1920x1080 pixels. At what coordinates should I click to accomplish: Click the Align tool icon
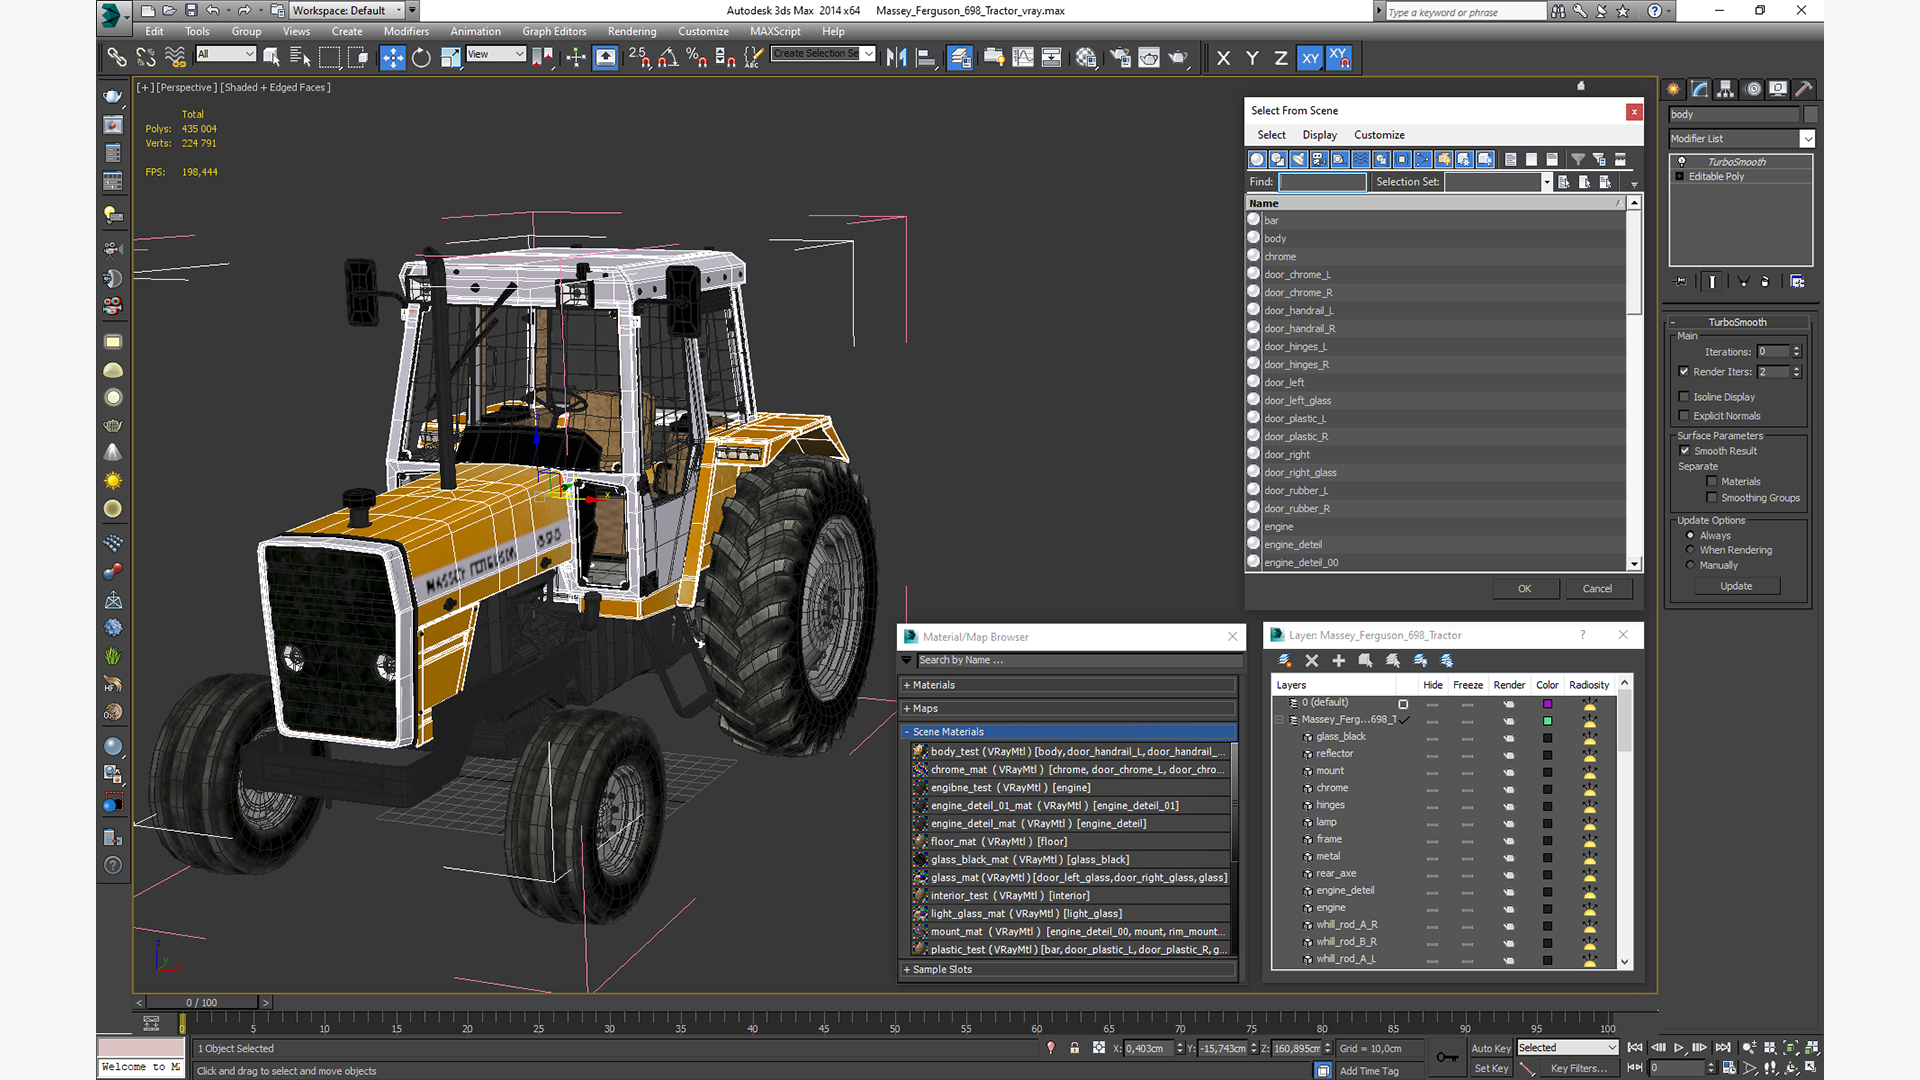tap(926, 58)
